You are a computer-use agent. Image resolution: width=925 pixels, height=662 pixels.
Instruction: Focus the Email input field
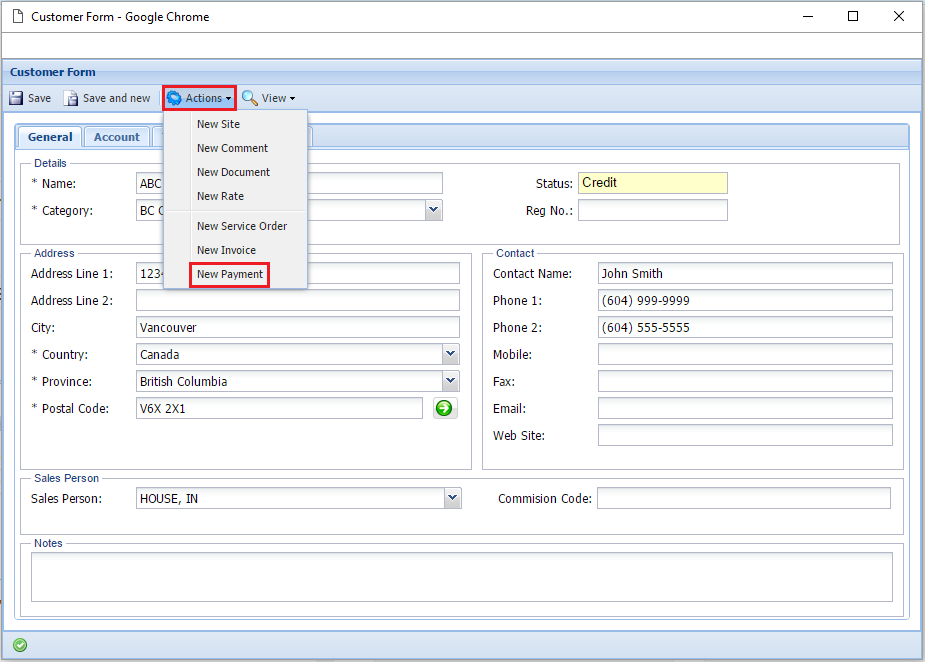click(745, 408)
